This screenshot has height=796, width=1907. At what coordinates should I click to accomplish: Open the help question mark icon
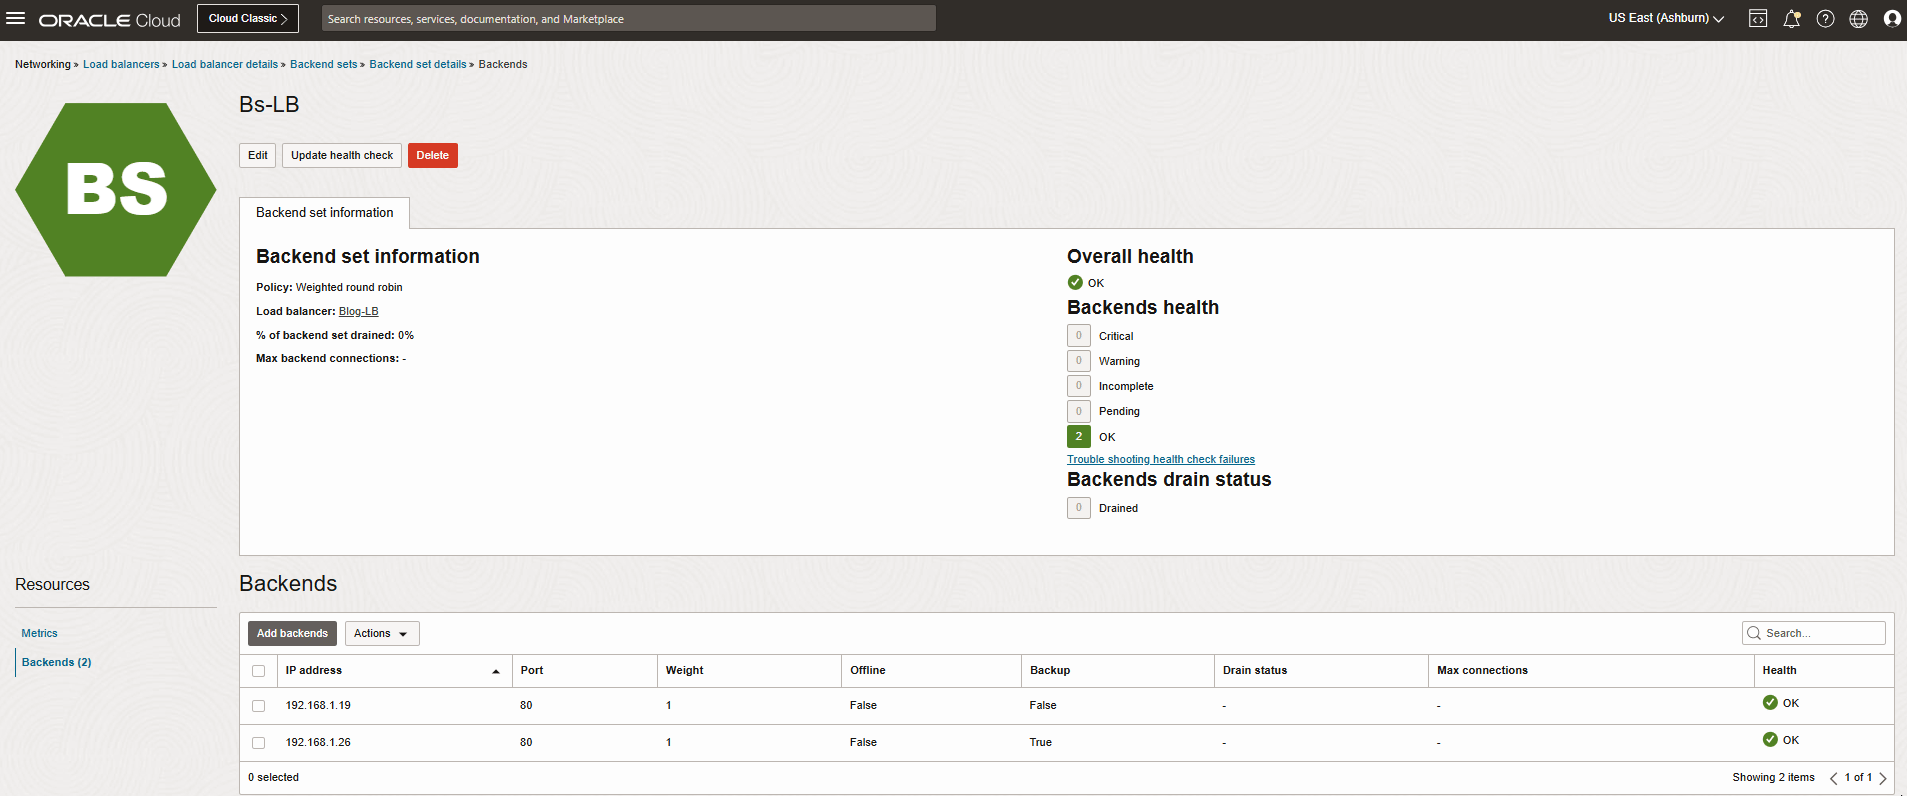[x=1825, y=19]
